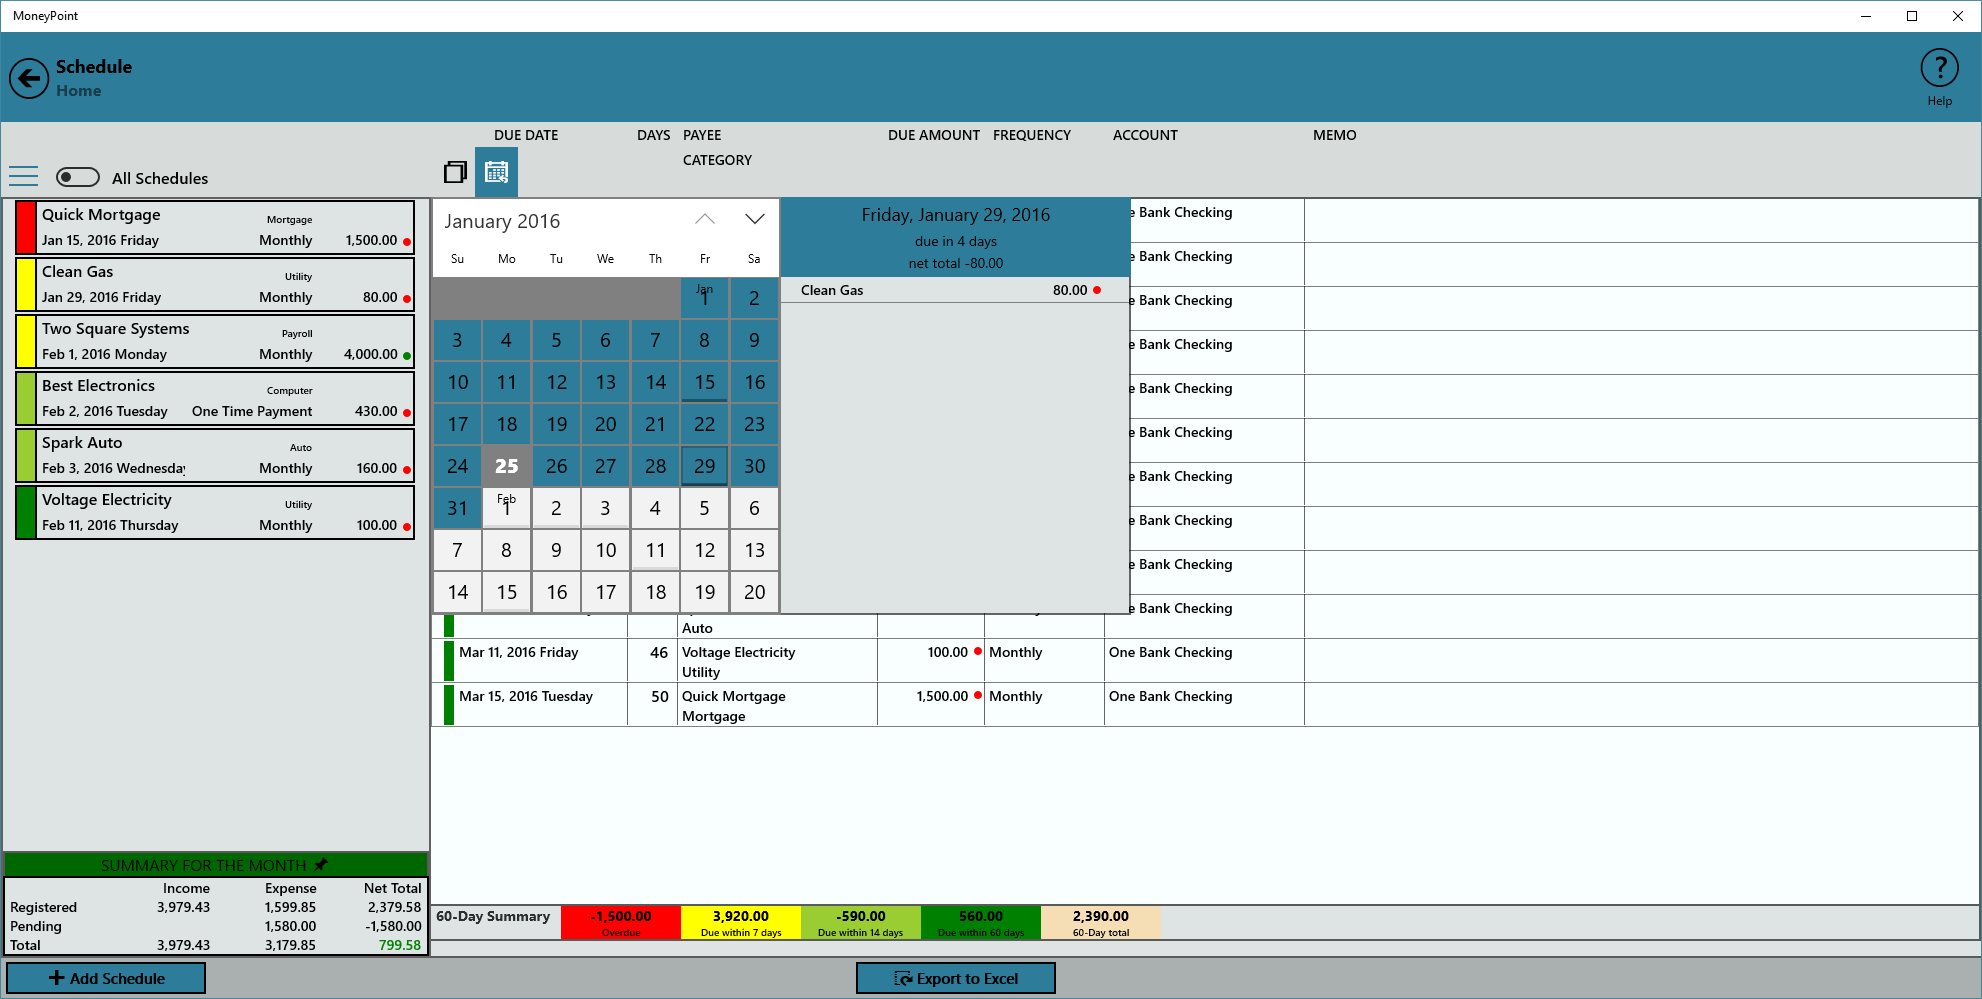Sort by the MEMO column header
Screen dimensions: 1982x999
[1334, 135]
